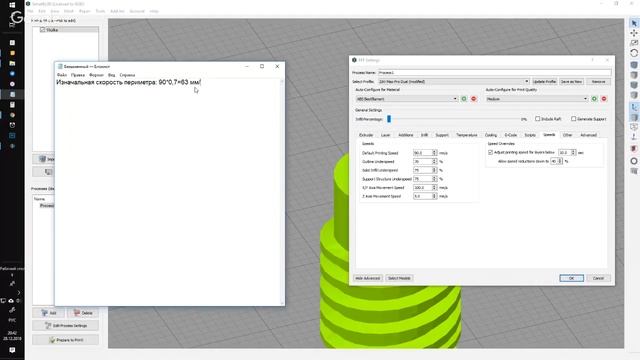Enable the Include Raft checkbox
The height and width of the screenshot is (360, 640).
(x=538, y=119)
